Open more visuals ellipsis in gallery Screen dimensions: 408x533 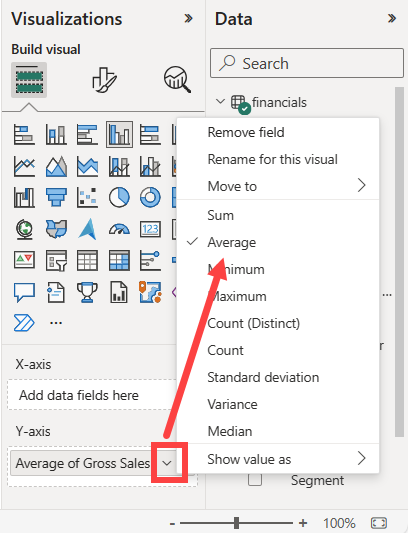56,323
